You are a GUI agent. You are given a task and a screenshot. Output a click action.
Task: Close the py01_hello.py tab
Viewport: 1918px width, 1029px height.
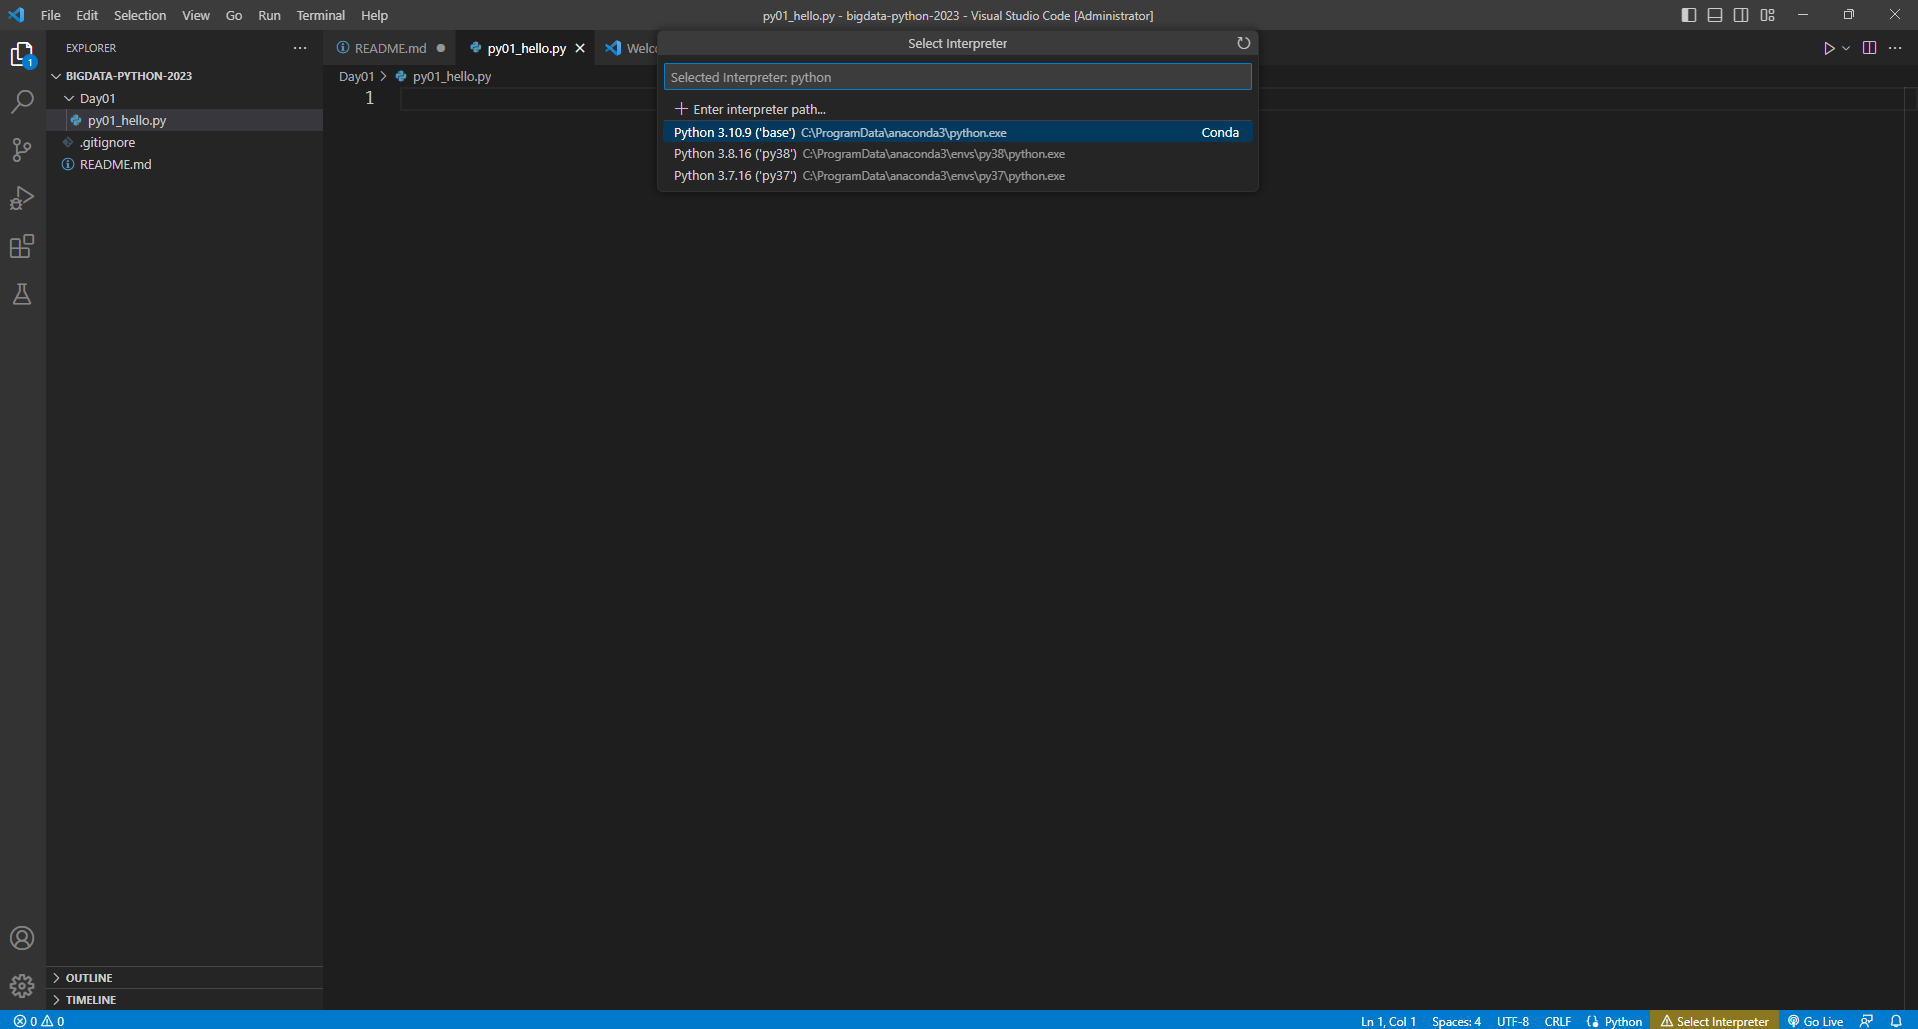pyautogui.click(x=580, y=48)
